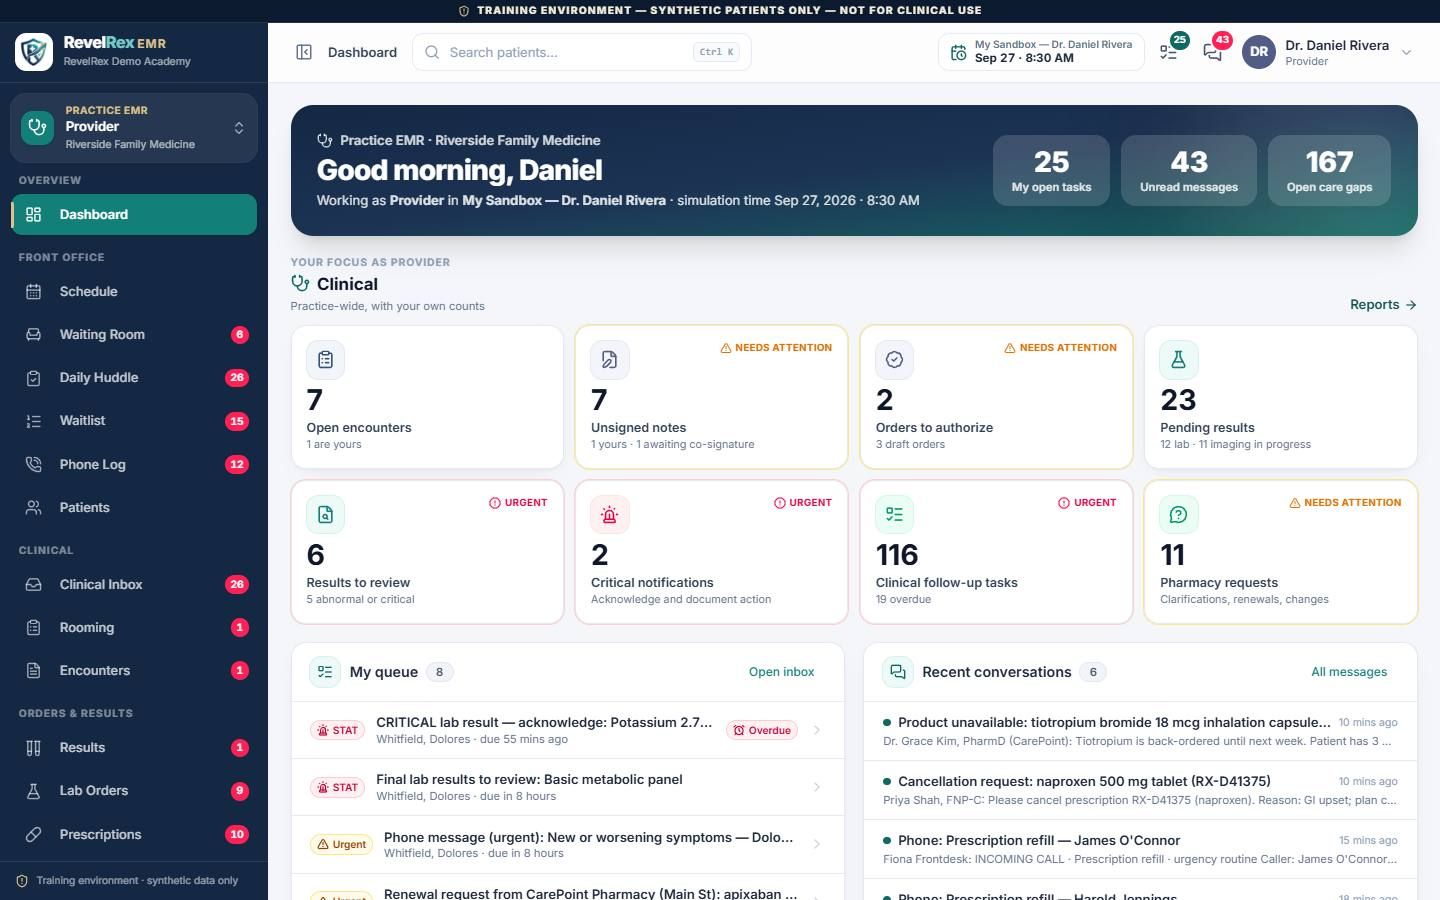Click the Lab Orders flask icon

click(x=33, y=791)
